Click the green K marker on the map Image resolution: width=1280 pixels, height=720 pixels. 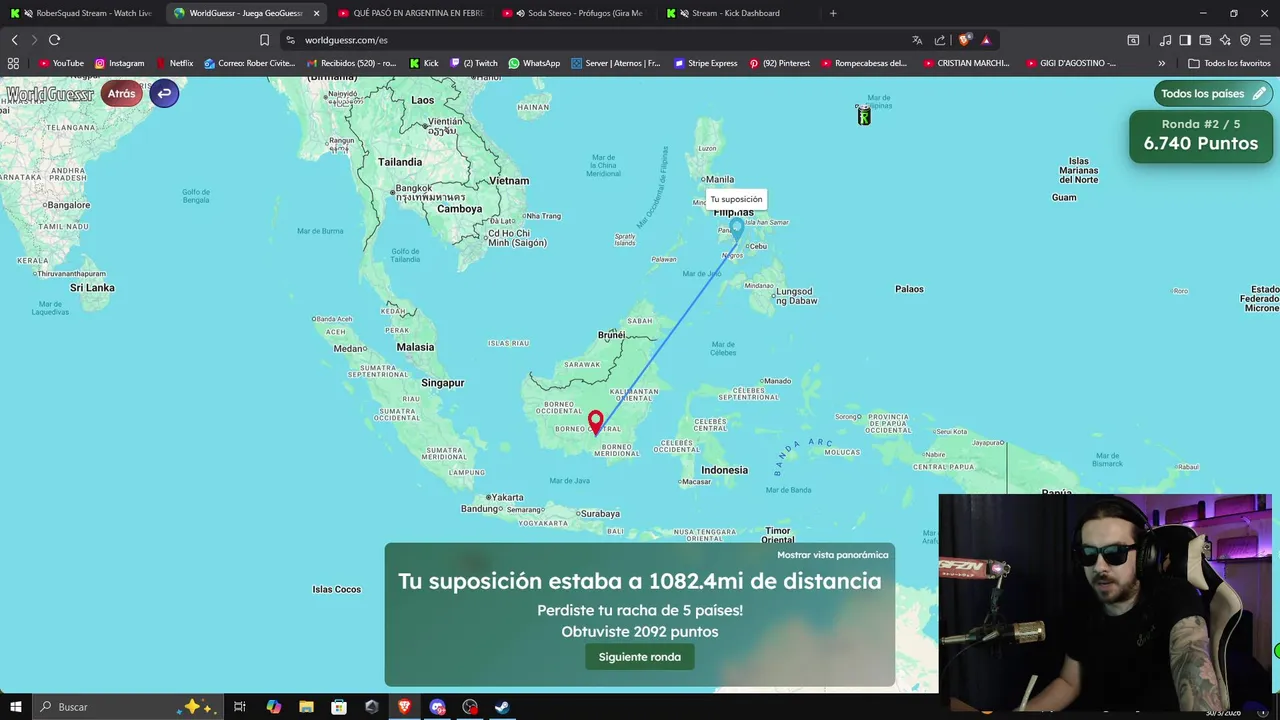[x=864, y=117]
